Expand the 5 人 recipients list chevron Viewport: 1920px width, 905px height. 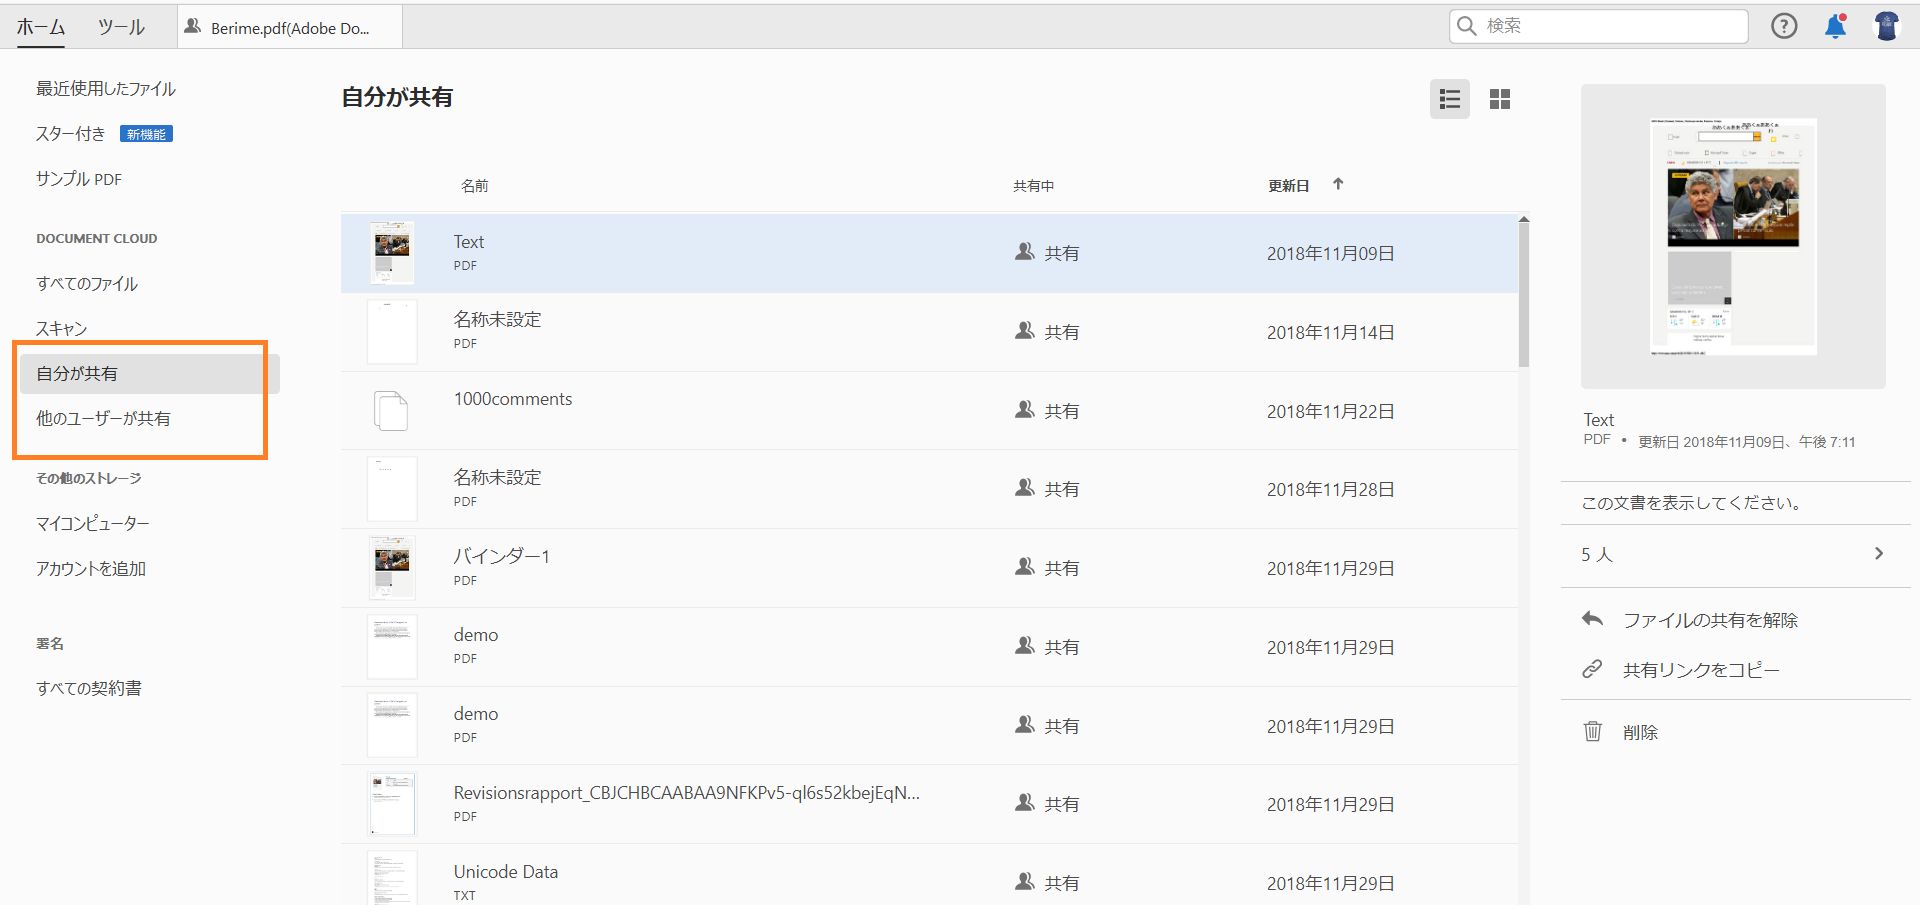[x=1879, y=553]
